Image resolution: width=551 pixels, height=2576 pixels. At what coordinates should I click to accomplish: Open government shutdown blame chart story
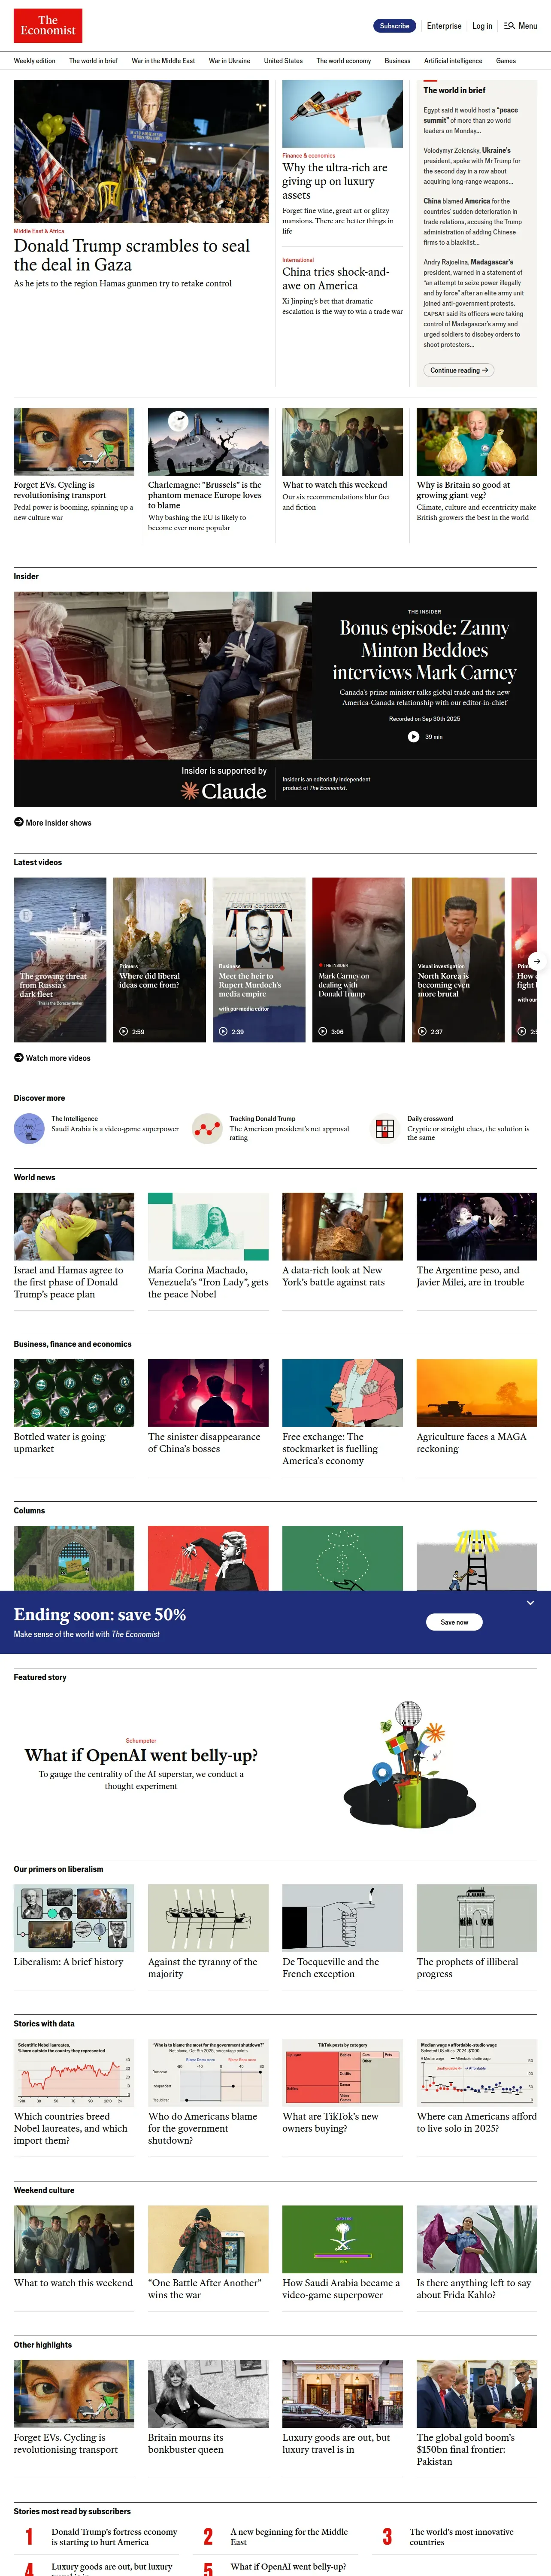(x=203, y=2128)
